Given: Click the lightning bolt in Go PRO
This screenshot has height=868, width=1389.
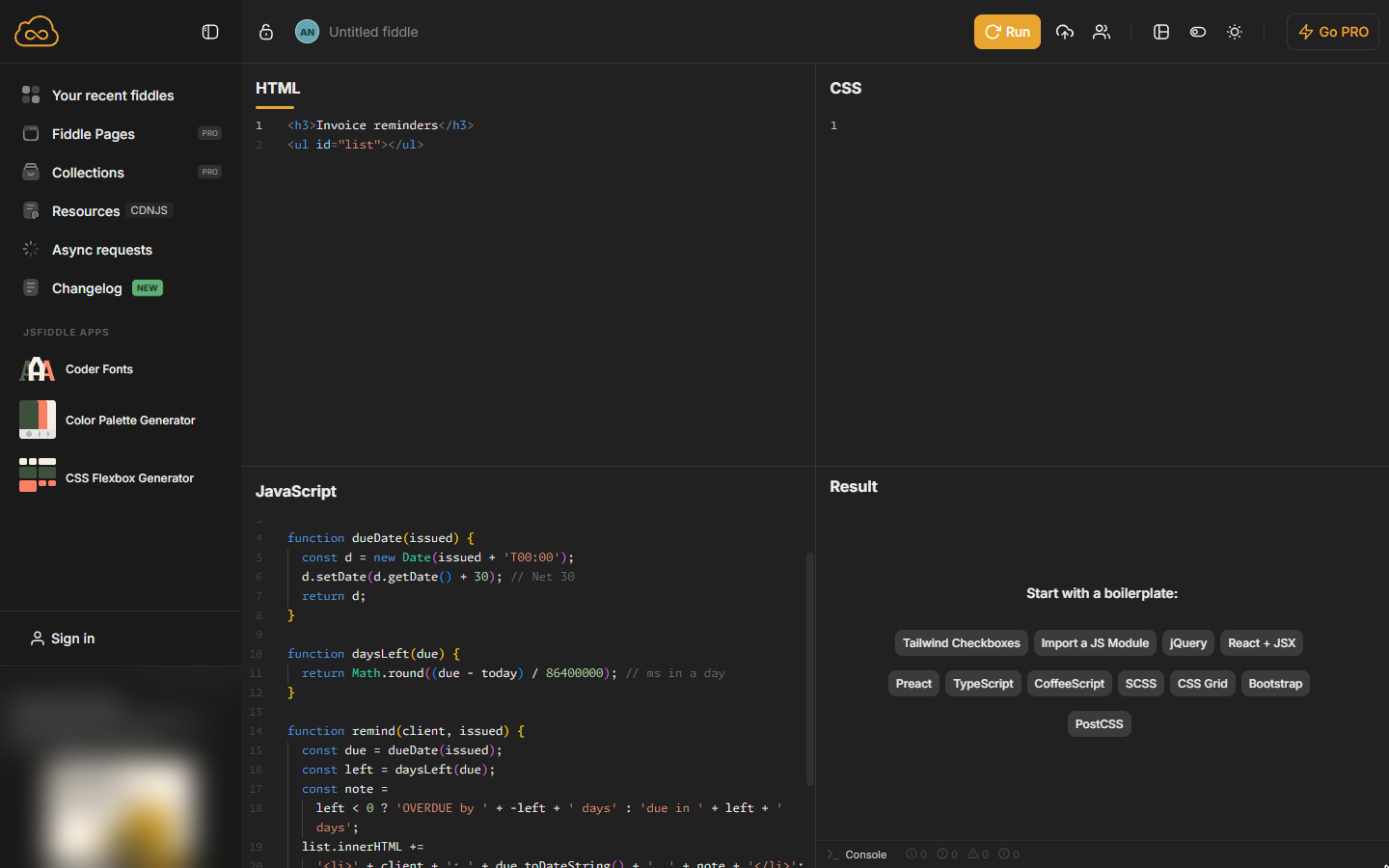Looking at the screenshot, I should (x=1305, y=32).
